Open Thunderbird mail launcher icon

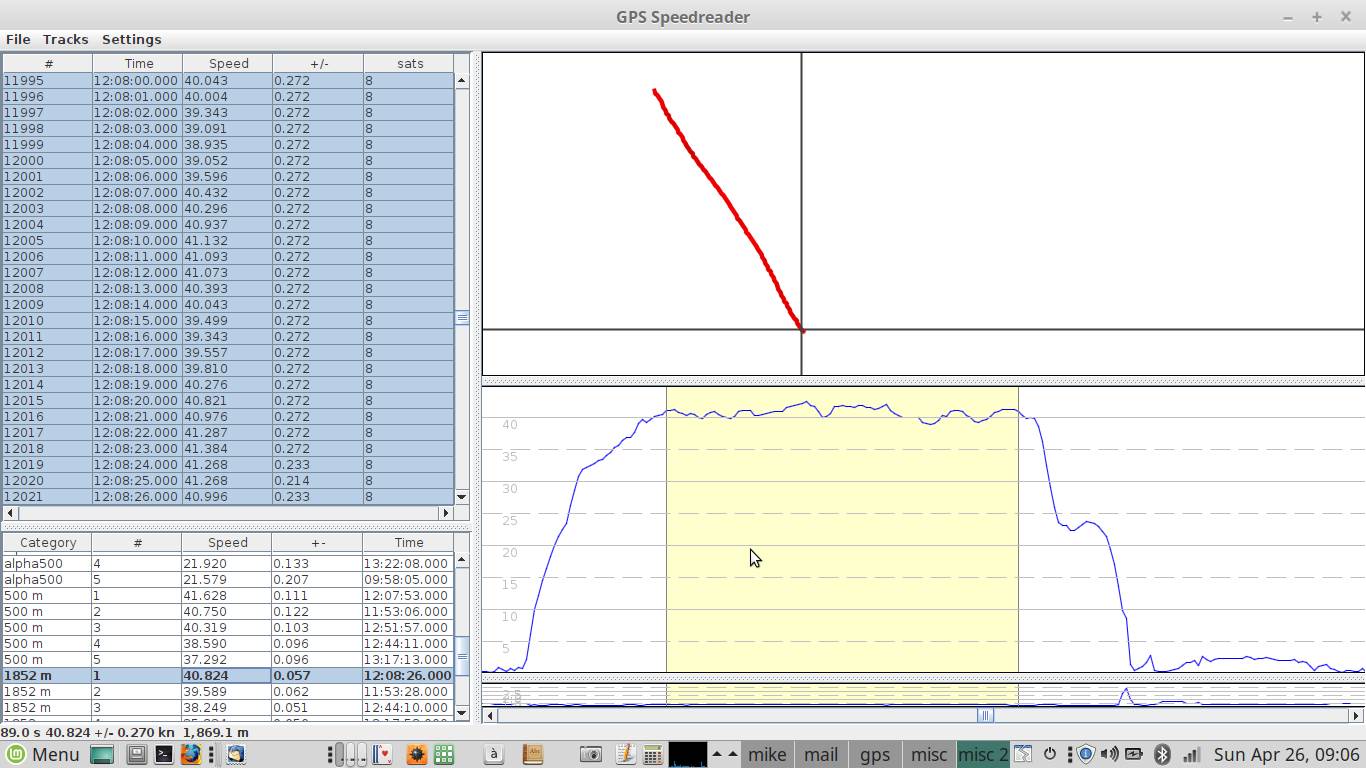[x=235, y=755]
